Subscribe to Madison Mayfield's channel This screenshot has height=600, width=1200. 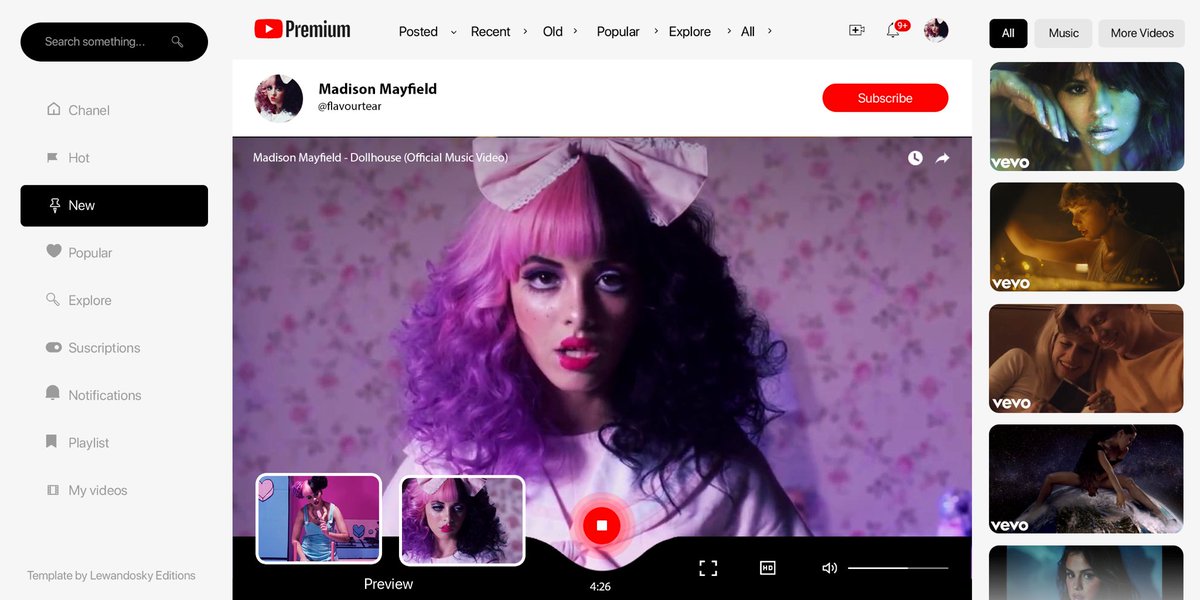pyautogui.click(x=885, y=98)
